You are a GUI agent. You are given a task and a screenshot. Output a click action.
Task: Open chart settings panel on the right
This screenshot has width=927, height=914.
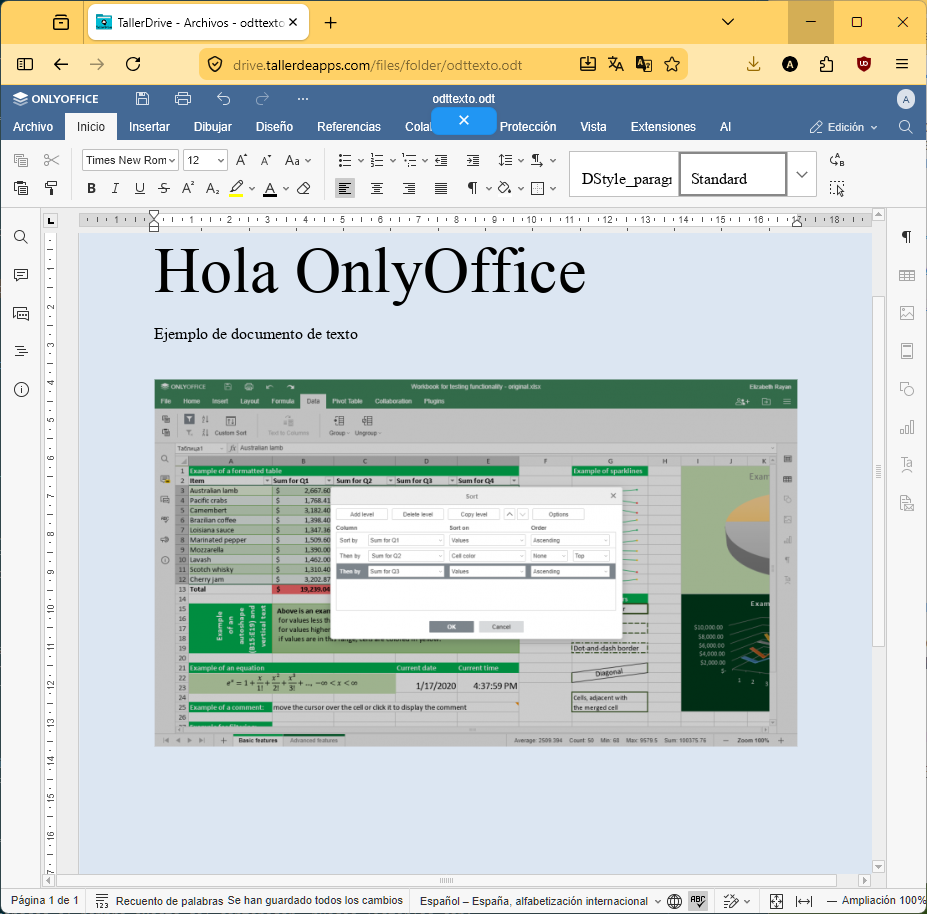[906, 427]
